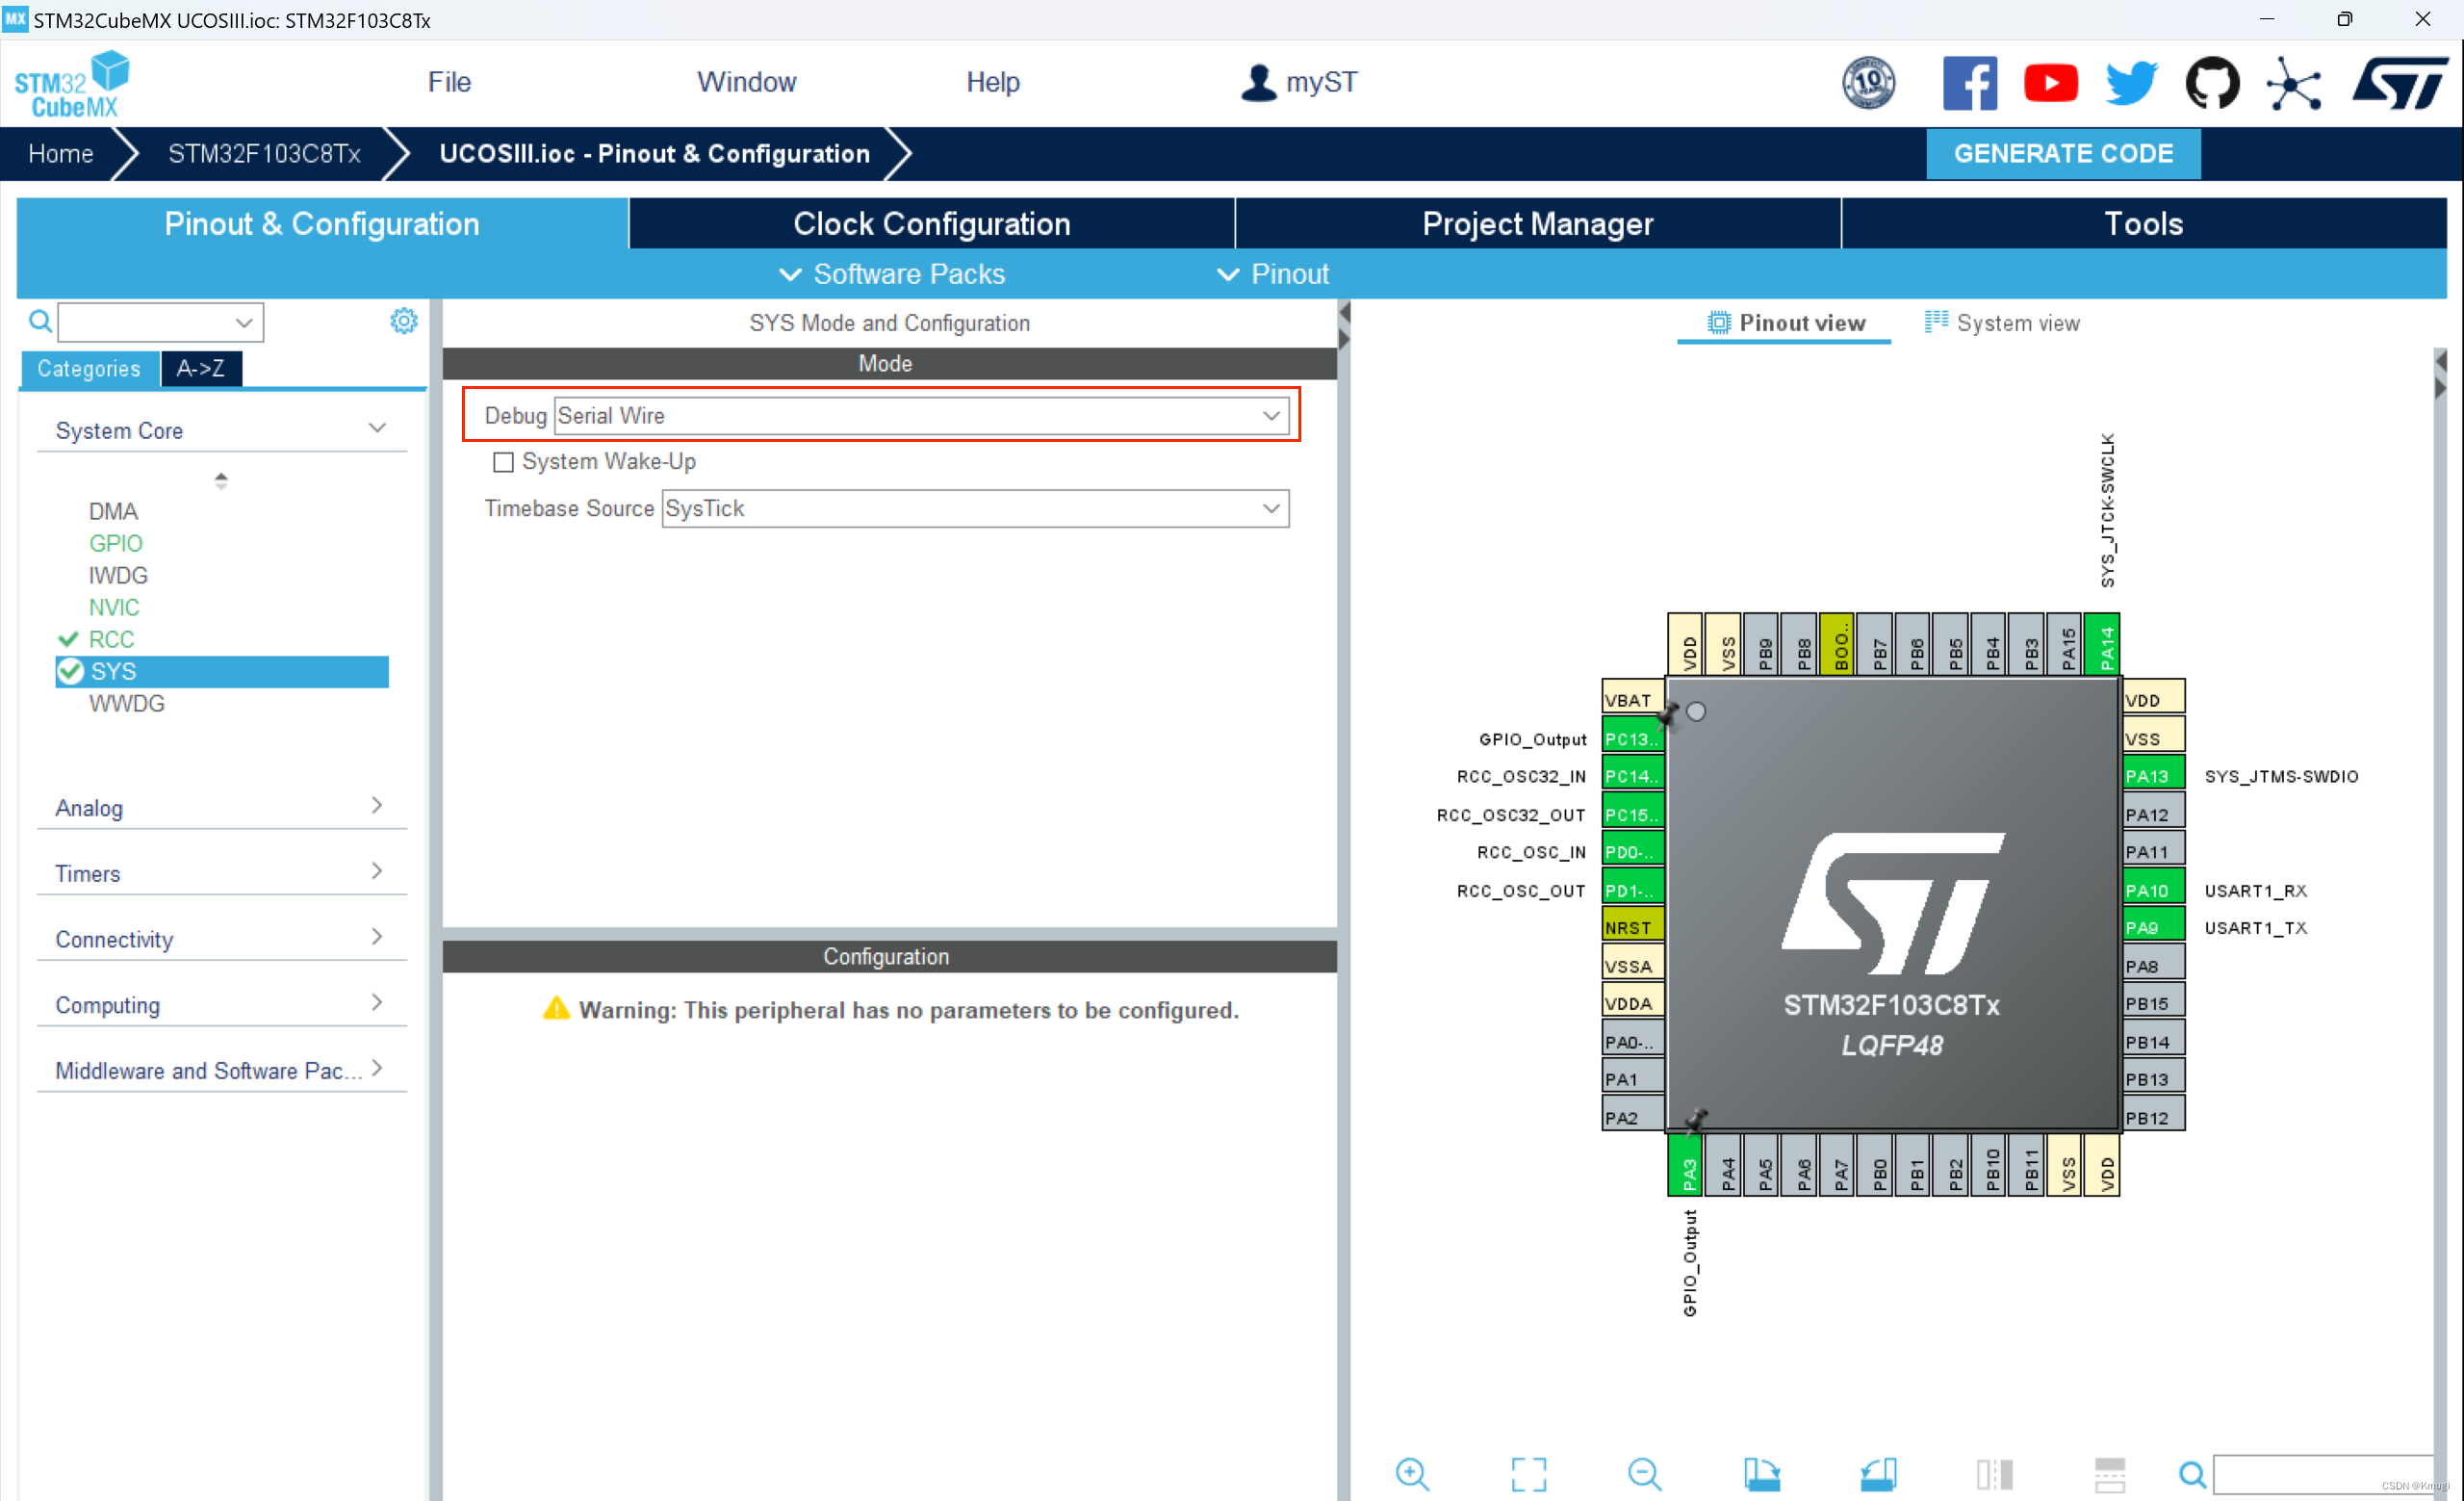The image size is (2464, 1501).
Task: Toggle the SYS checkmark in sidebar
Action: point(70,671)
